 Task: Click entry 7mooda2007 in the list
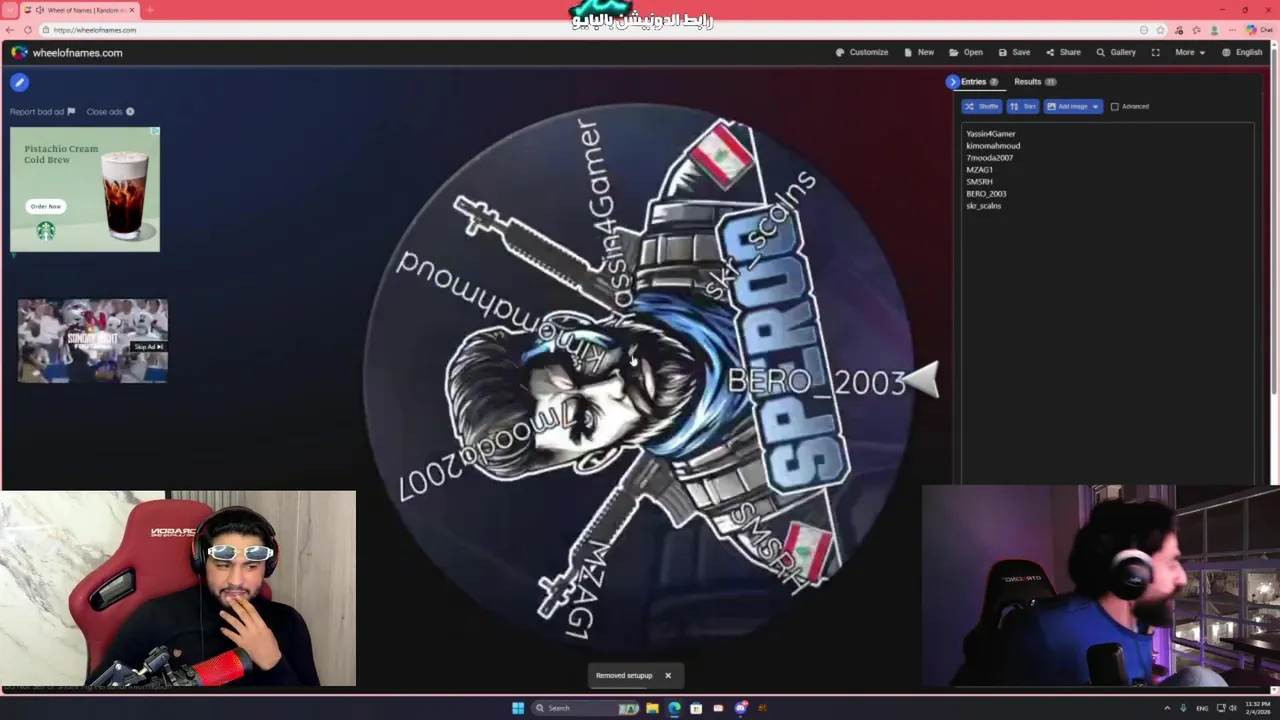pyautogui.click(x=989, y=158)
